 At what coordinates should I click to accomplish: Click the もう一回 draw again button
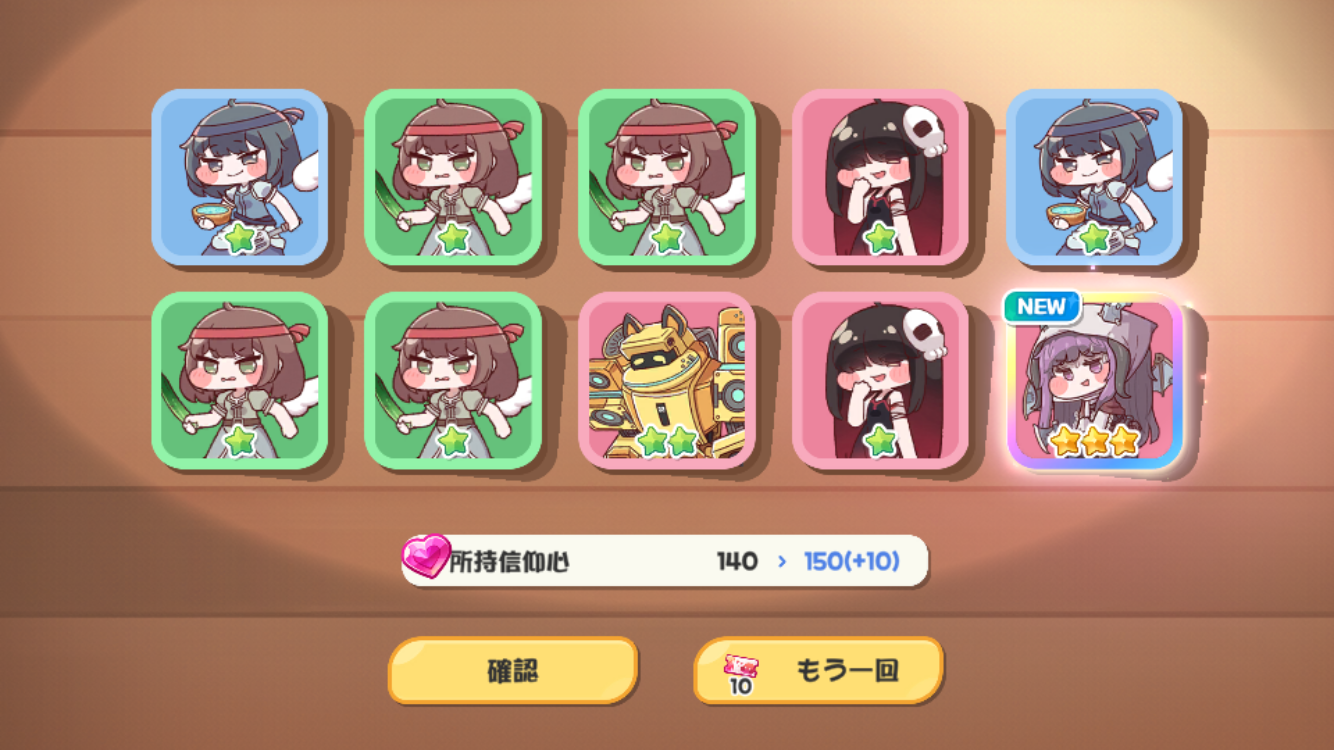point(818,670)
